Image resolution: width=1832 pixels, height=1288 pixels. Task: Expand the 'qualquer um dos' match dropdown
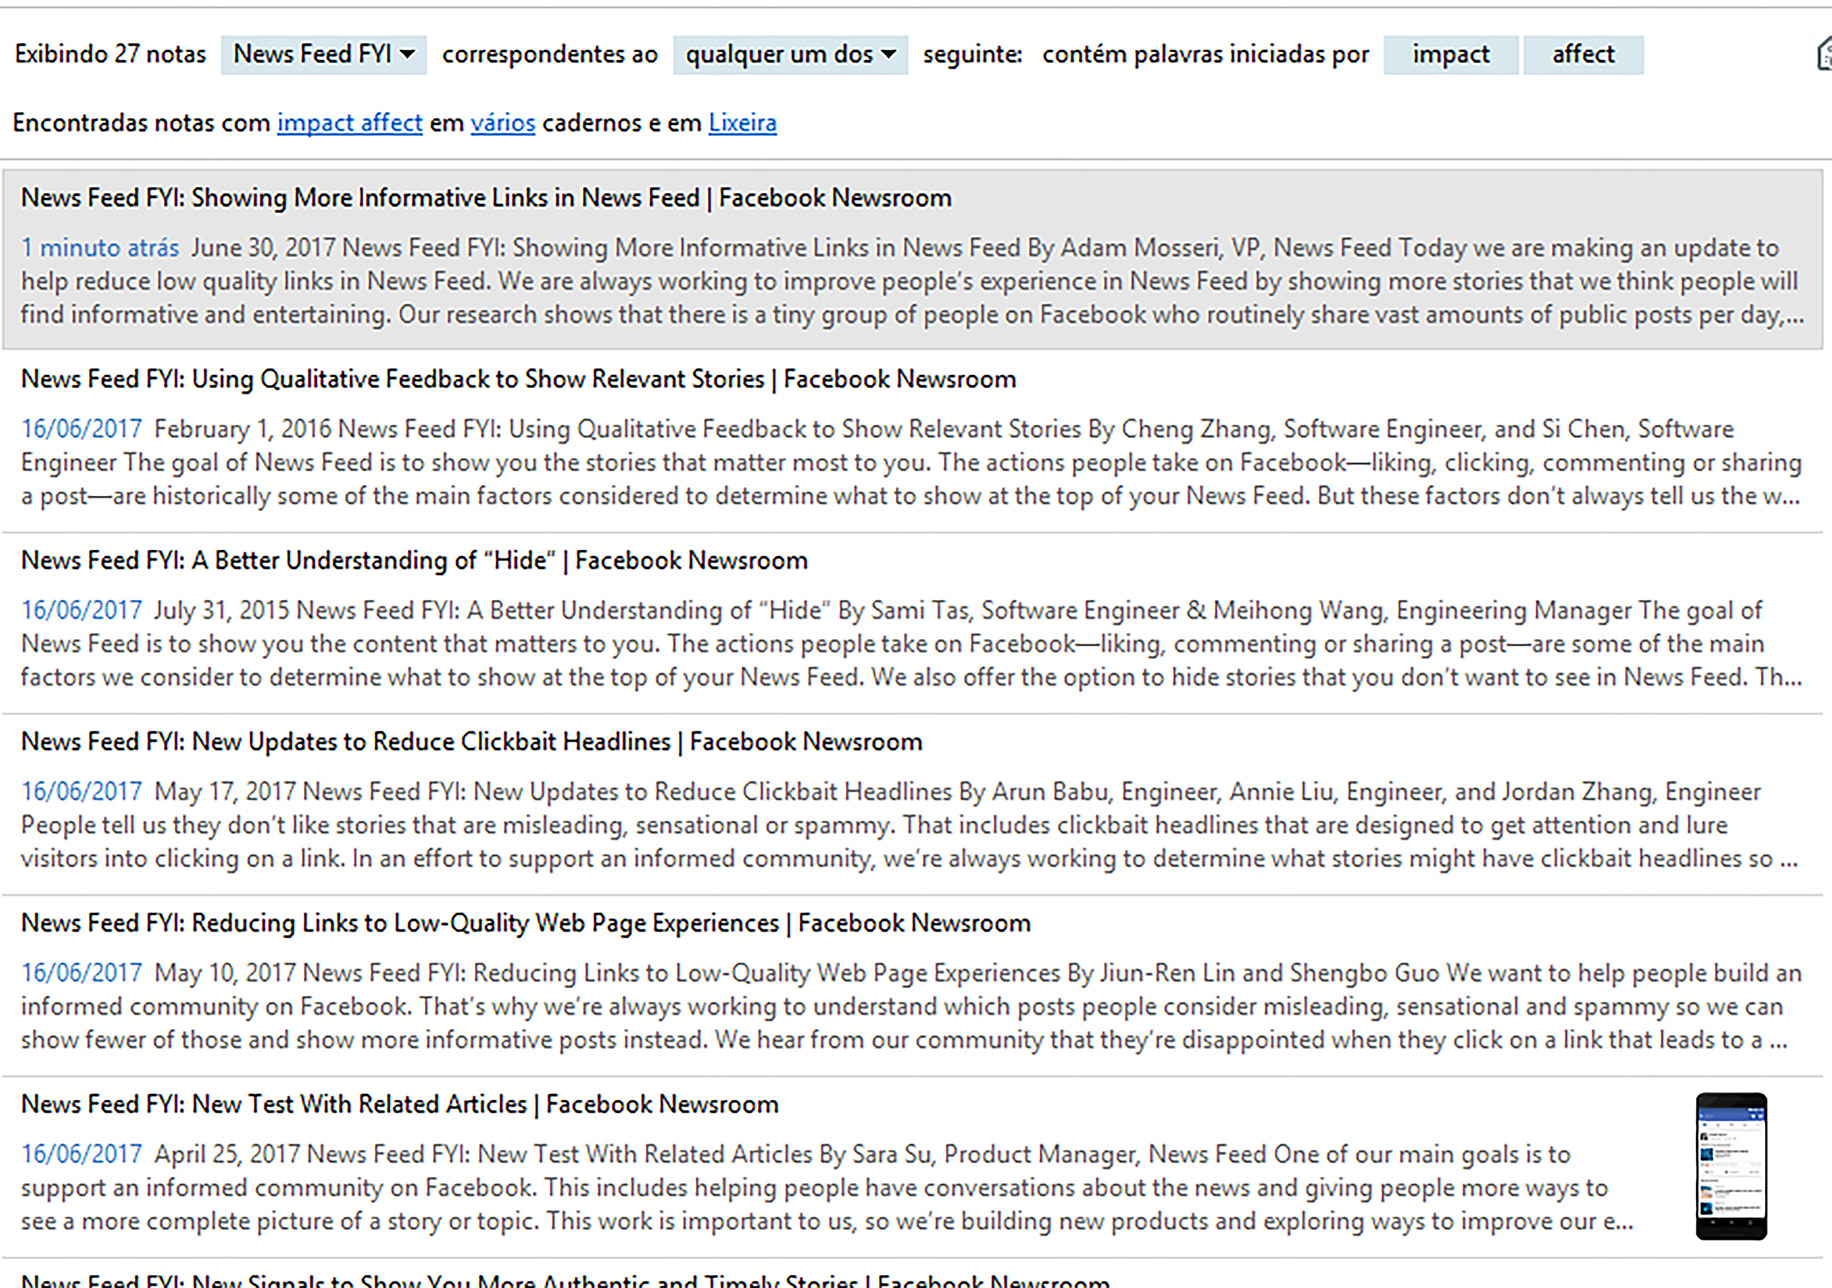[x=789, y=54]
